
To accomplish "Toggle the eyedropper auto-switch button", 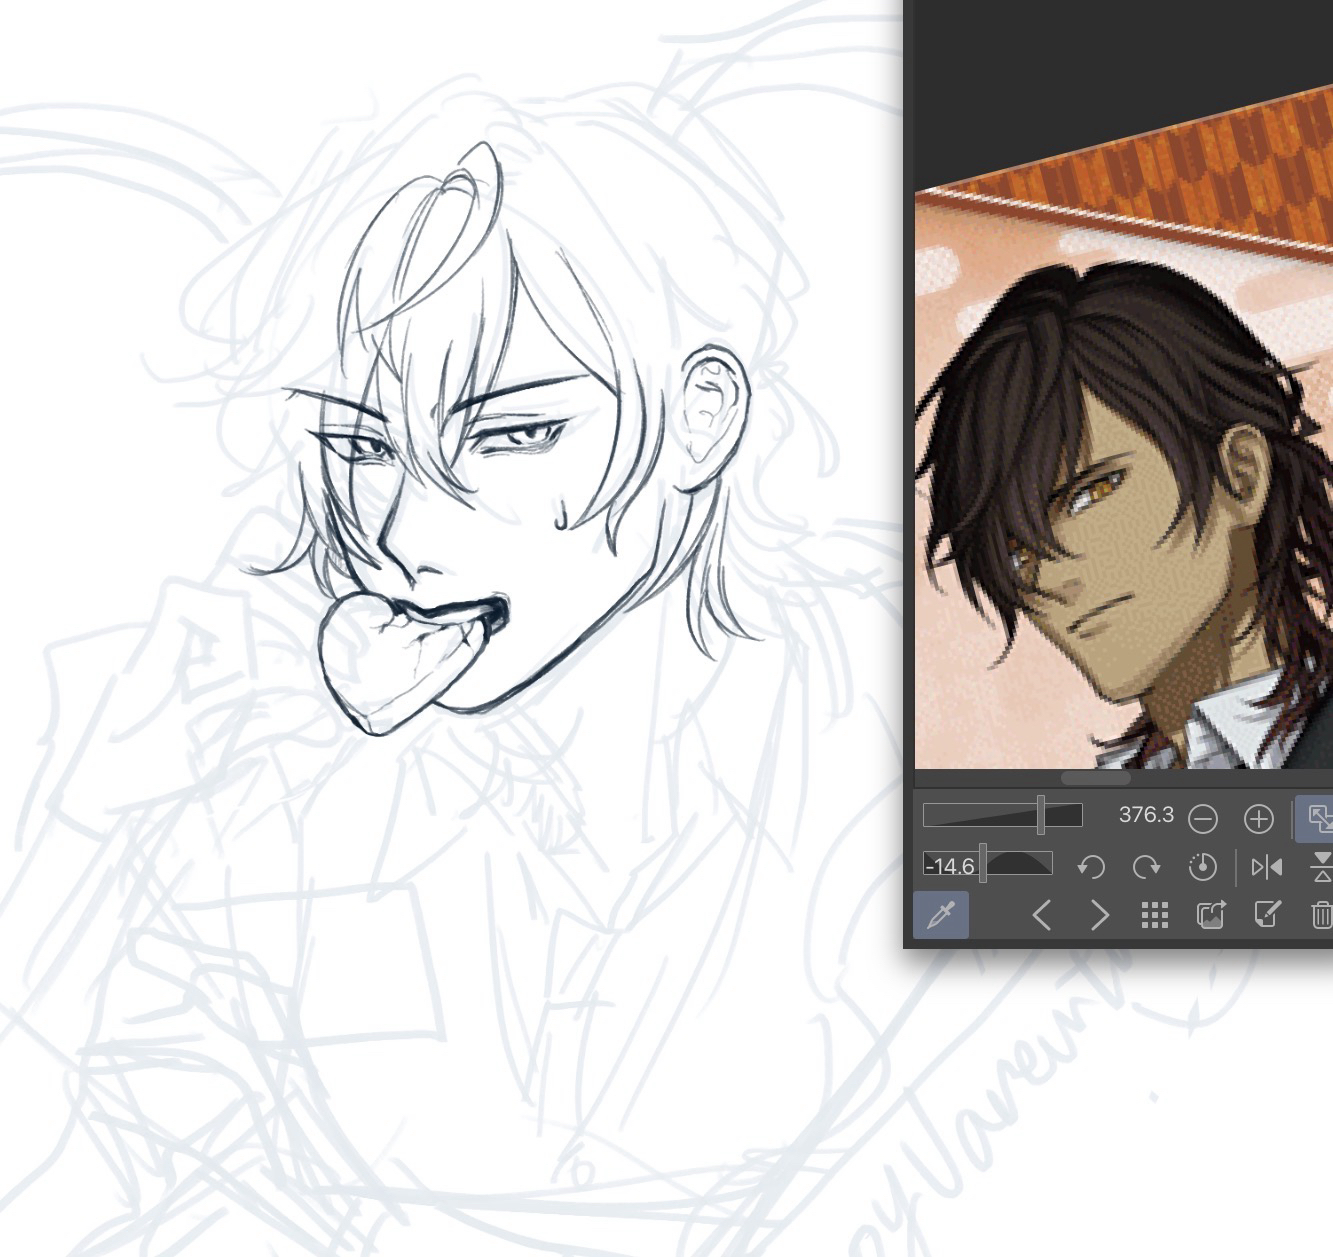I will (x=941, y=914).
